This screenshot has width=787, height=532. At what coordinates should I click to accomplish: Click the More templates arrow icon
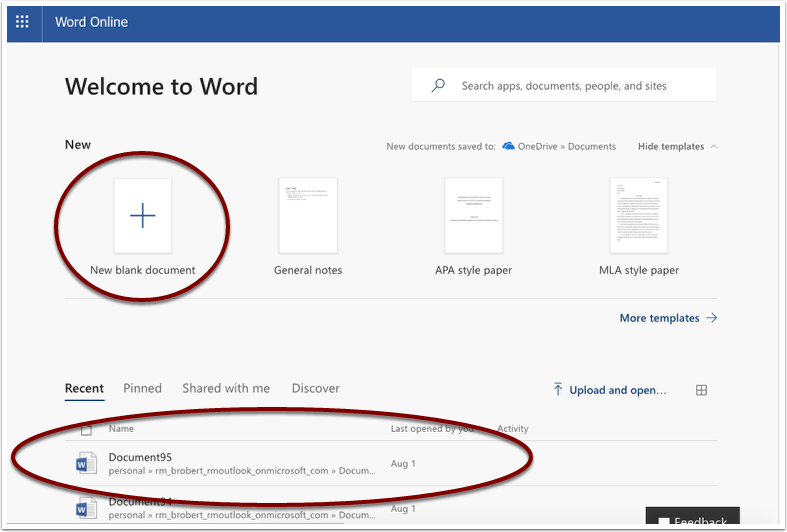pyautogui.click(x=712, y=318)
